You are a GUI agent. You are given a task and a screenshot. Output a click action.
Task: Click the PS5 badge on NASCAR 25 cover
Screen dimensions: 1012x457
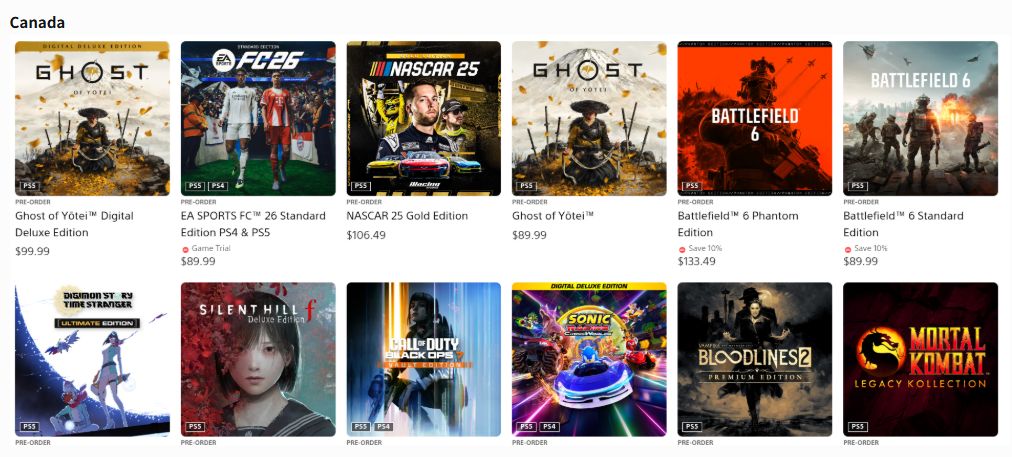361,186
